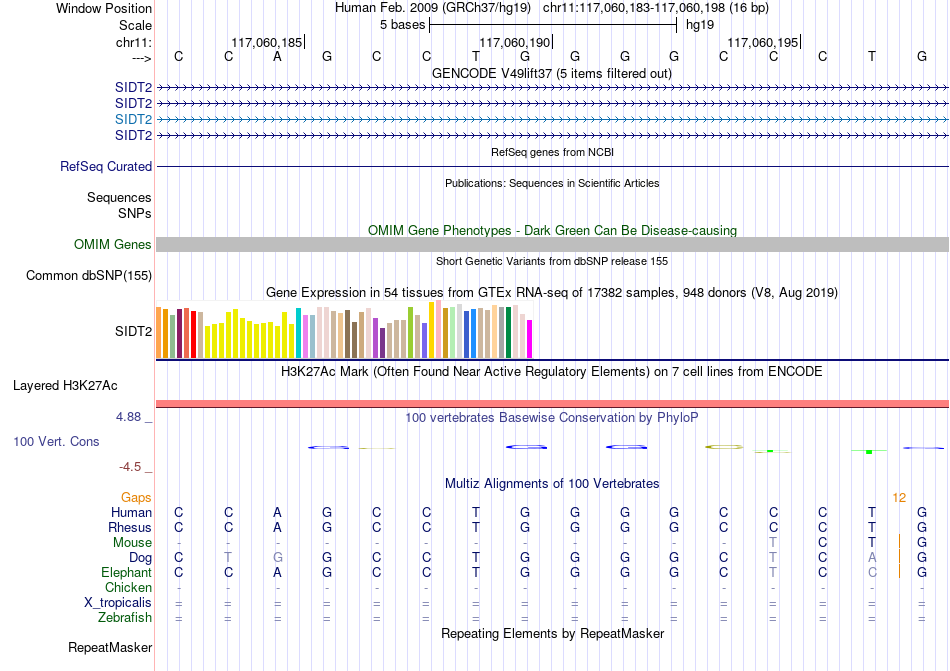Click the gray OMIM Genes bar
950x671 pixels.
552,245
